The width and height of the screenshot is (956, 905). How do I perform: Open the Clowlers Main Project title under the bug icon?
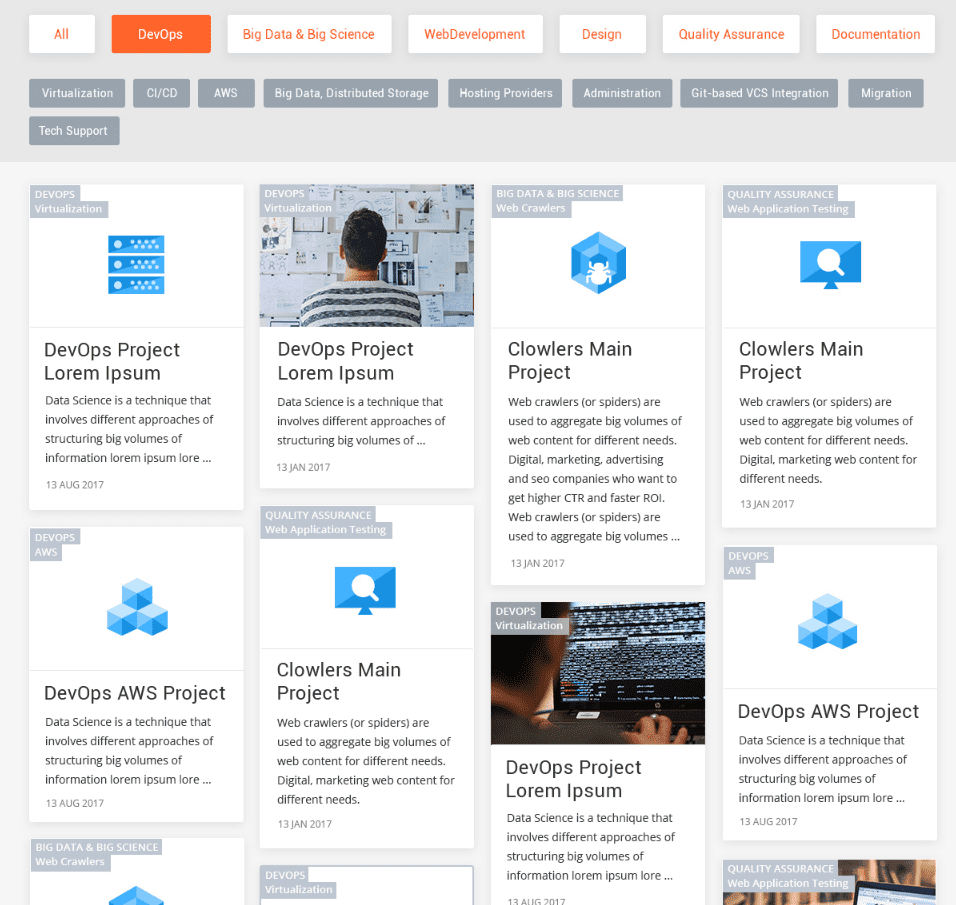tap(570, 360)
